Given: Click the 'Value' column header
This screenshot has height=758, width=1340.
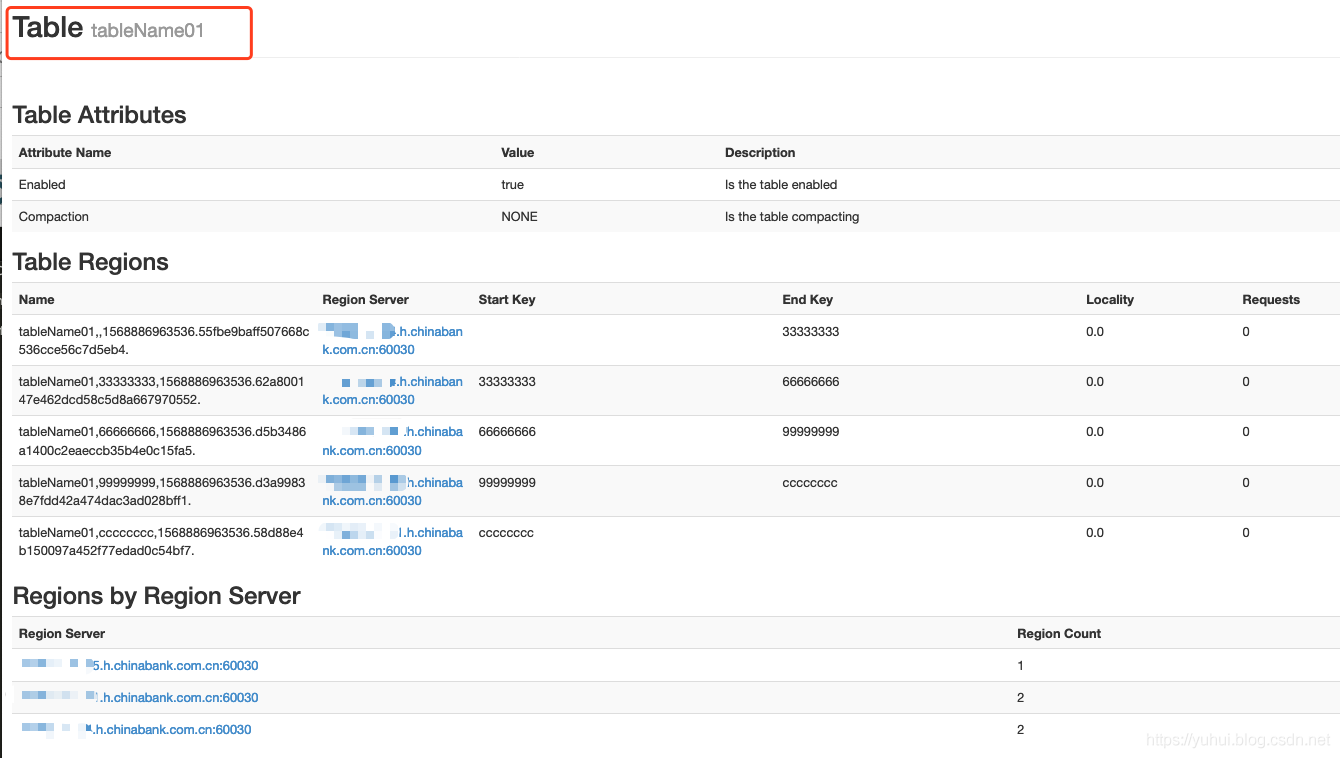Looking at the screenshot, I should pos(518,153).
